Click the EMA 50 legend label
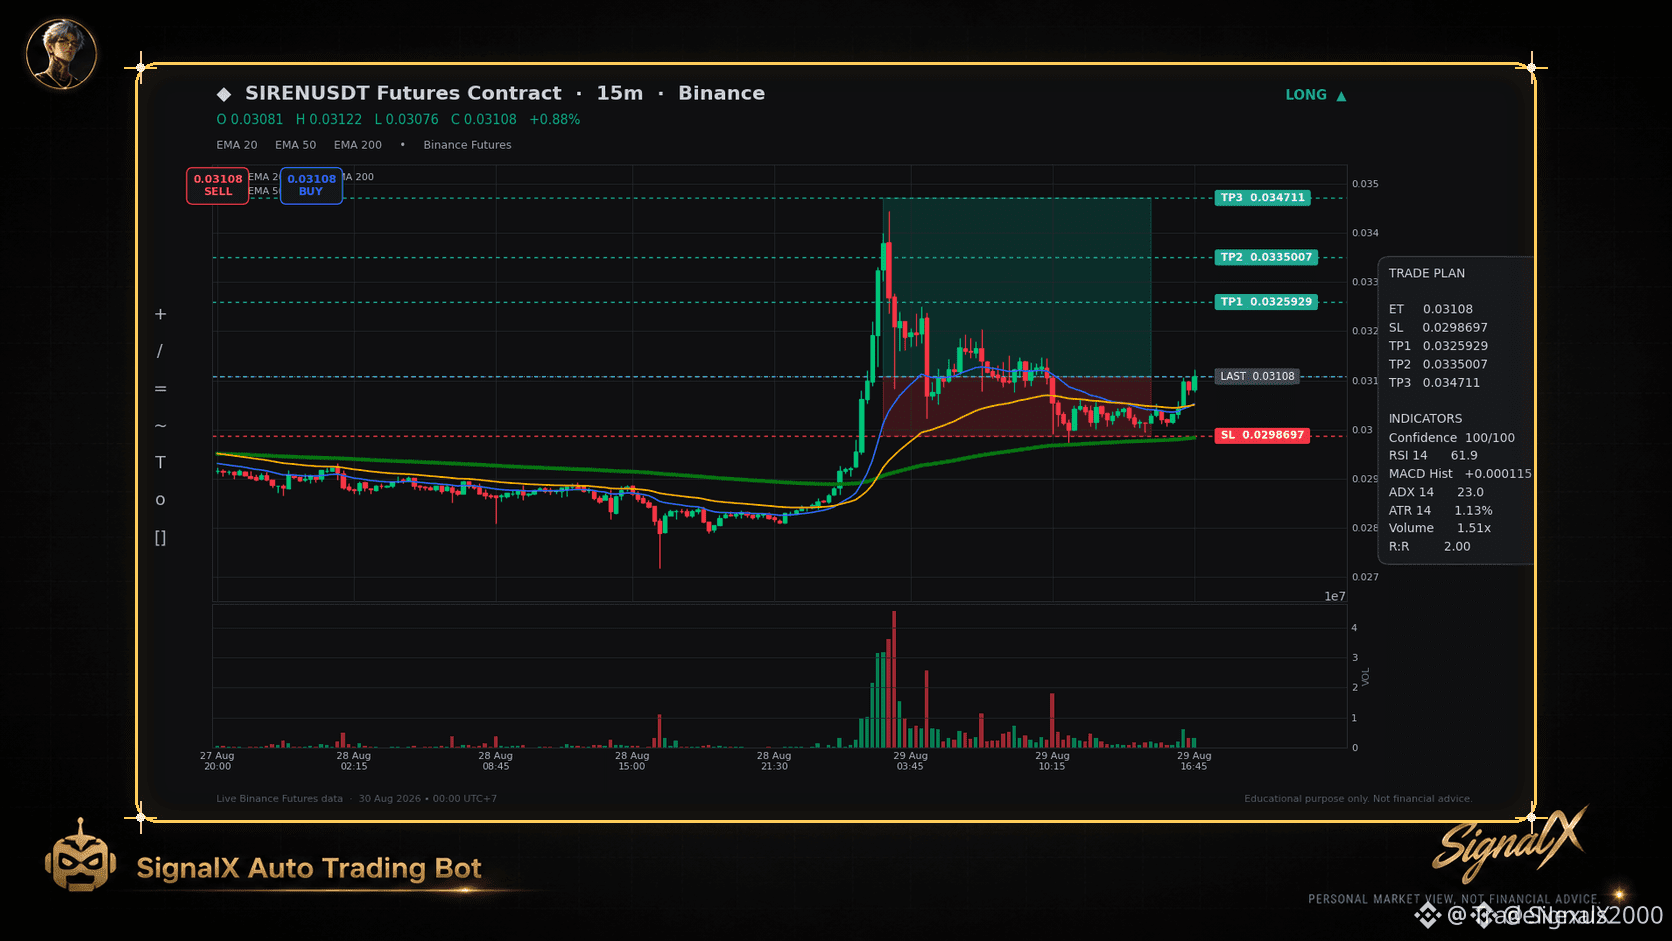 point(296,145)
